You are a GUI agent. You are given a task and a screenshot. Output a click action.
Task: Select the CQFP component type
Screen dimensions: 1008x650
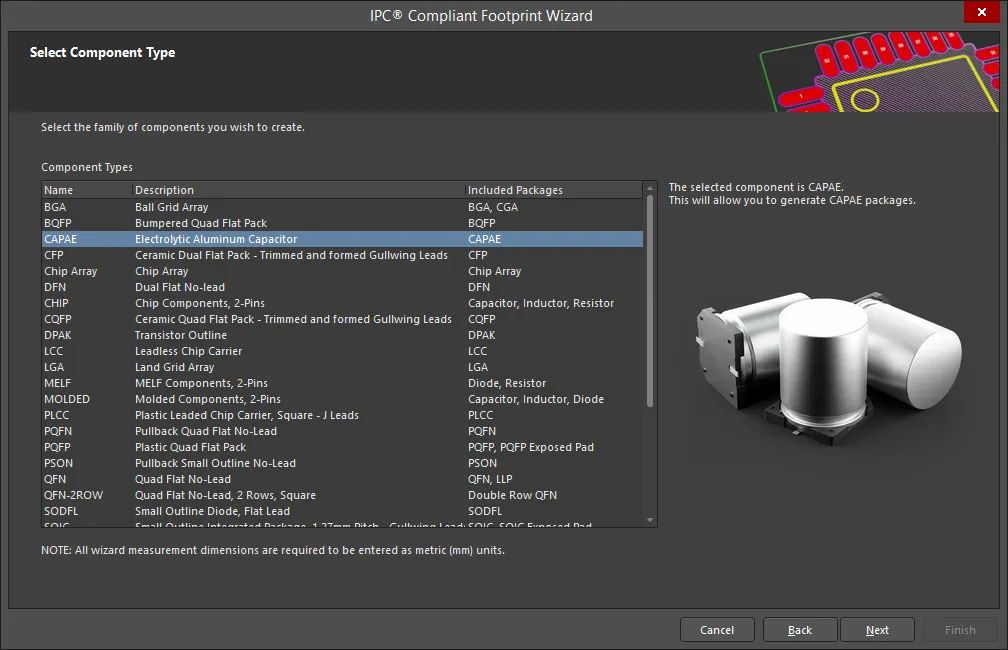343,319
